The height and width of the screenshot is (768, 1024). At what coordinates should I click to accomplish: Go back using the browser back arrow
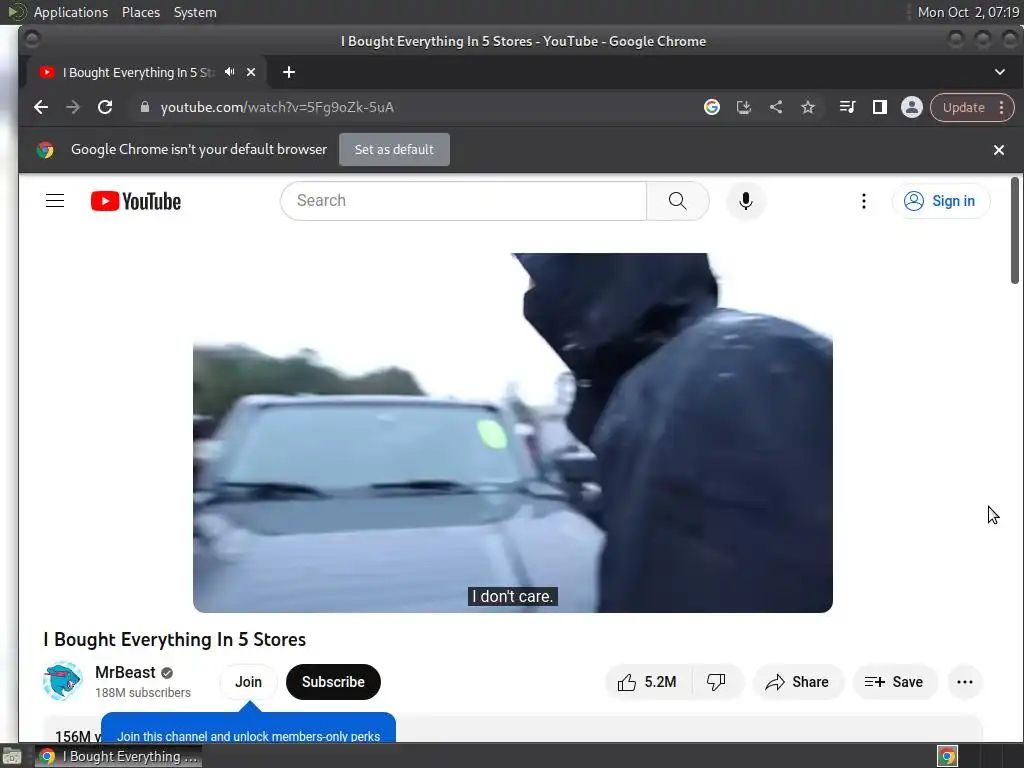point(40,107)
